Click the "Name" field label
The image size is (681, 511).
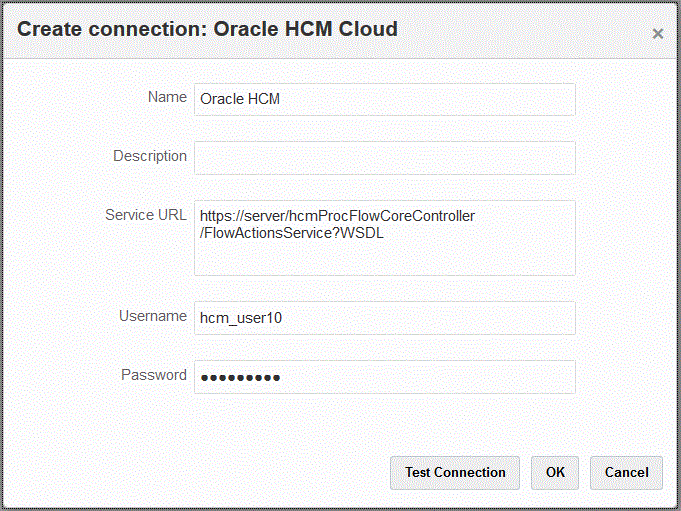point(167,98)
